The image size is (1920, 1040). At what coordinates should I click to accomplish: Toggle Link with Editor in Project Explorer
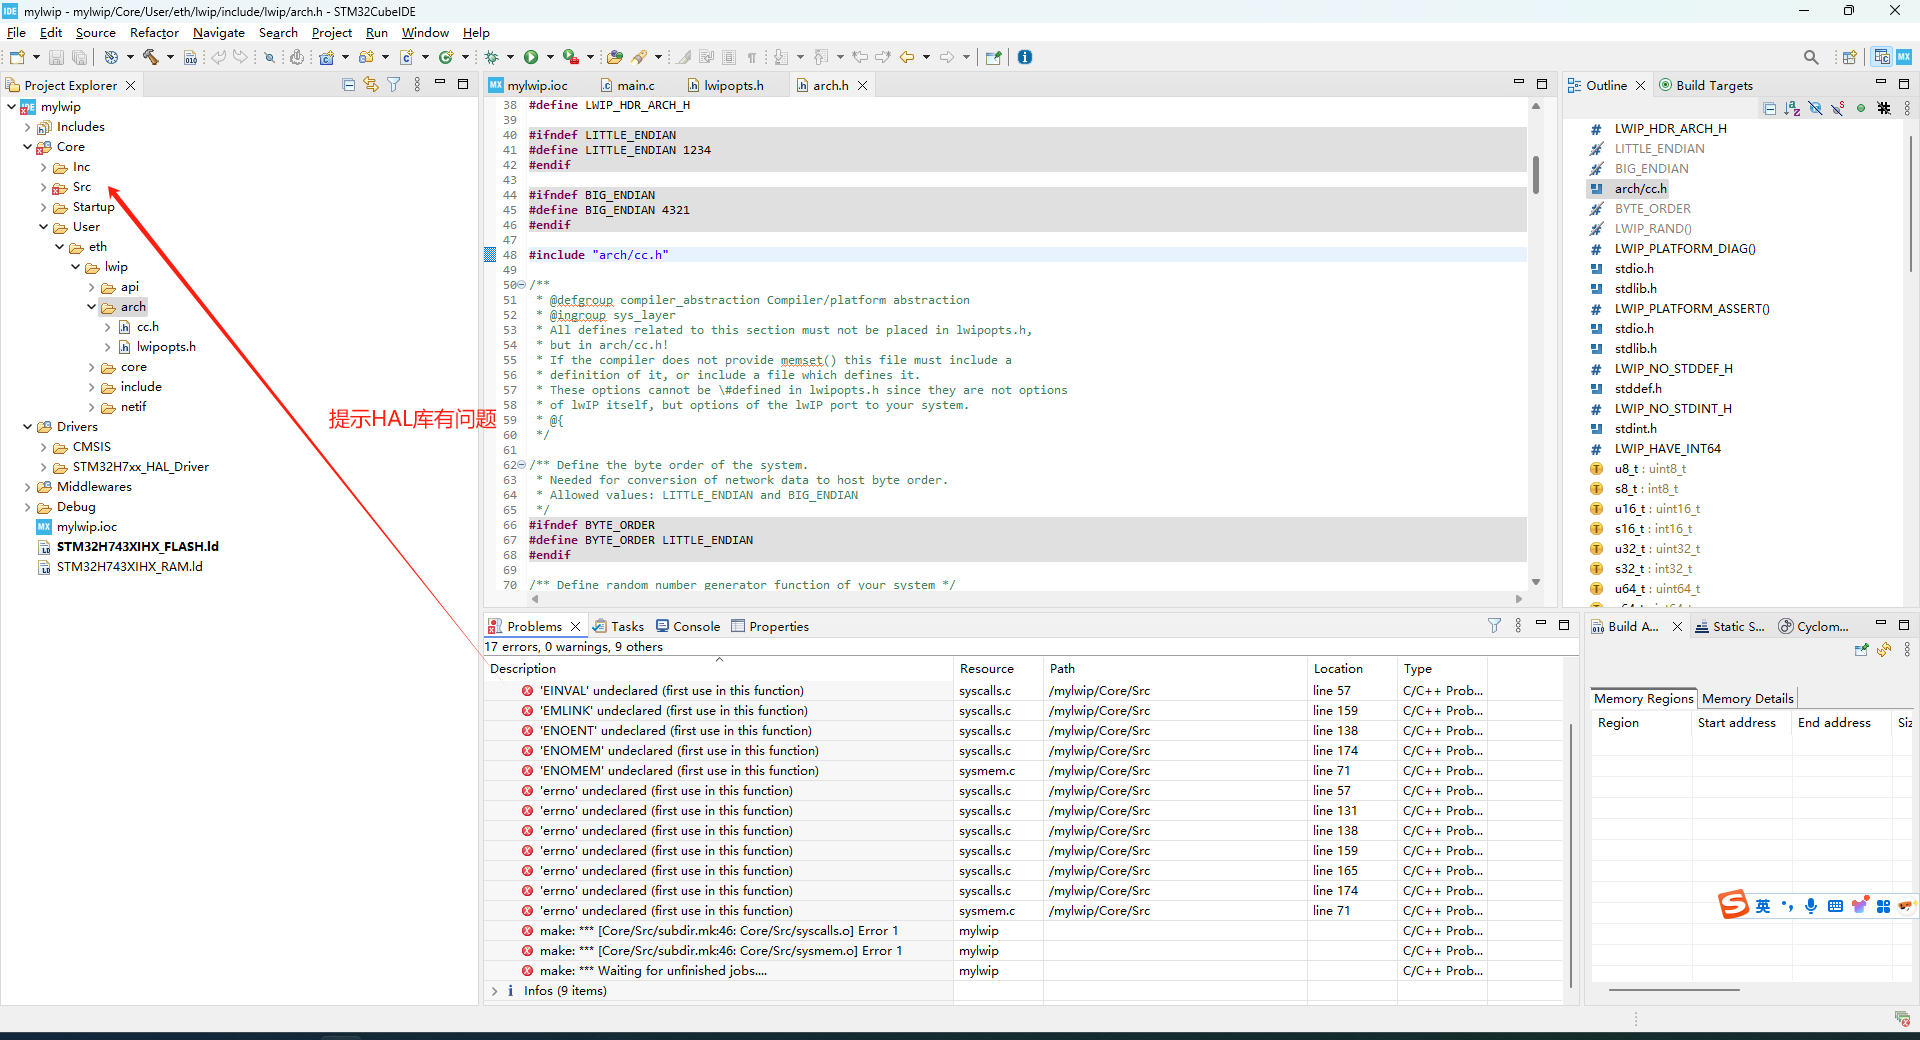[x=371, y=85]
